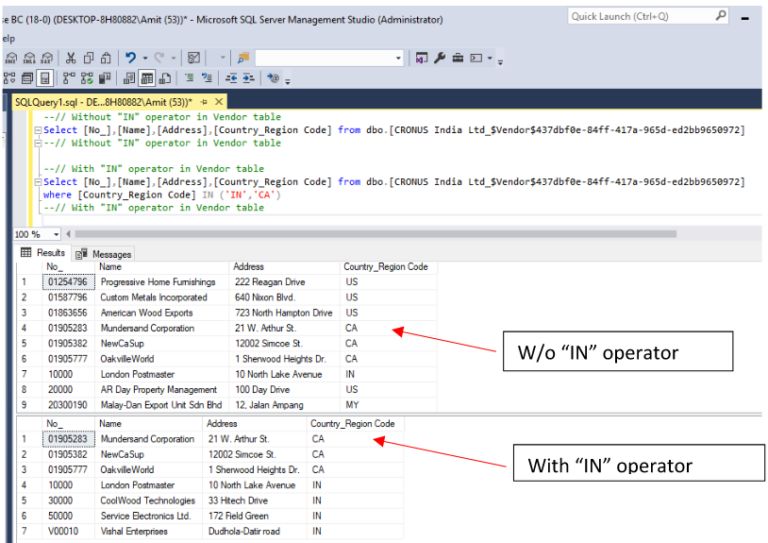Open dropdown arrow beside the command window icon
The height and width of the screenshot is (543, 768).
tap(490, 58)
